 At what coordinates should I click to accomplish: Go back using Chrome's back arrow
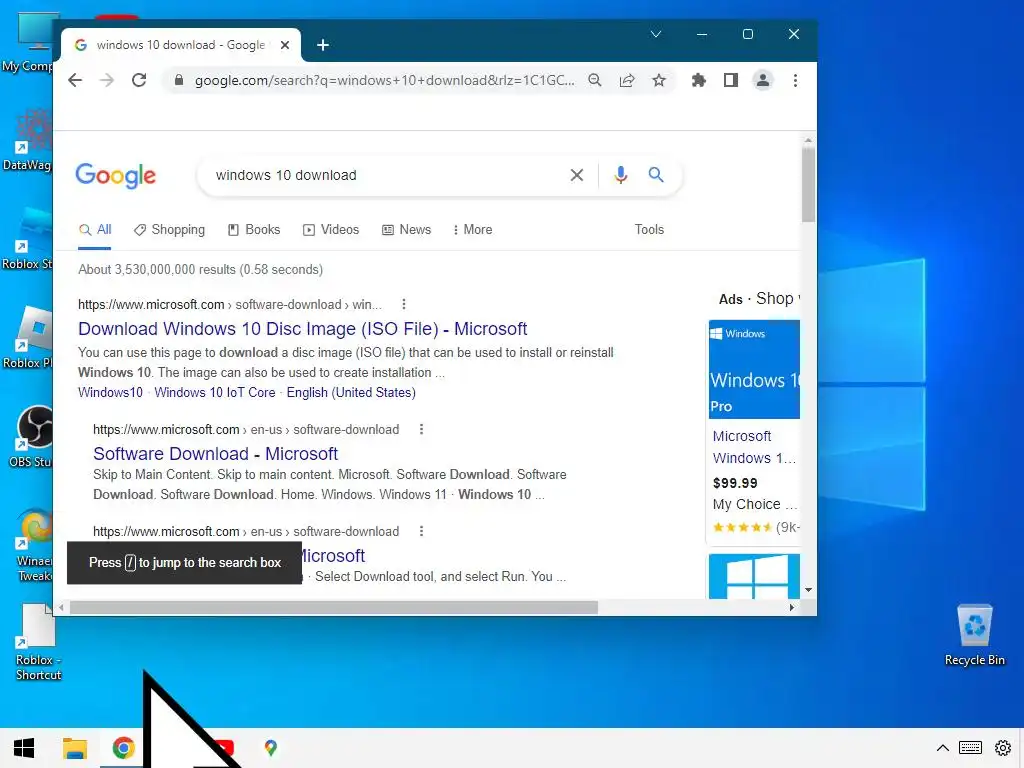[x=75, y=80]
